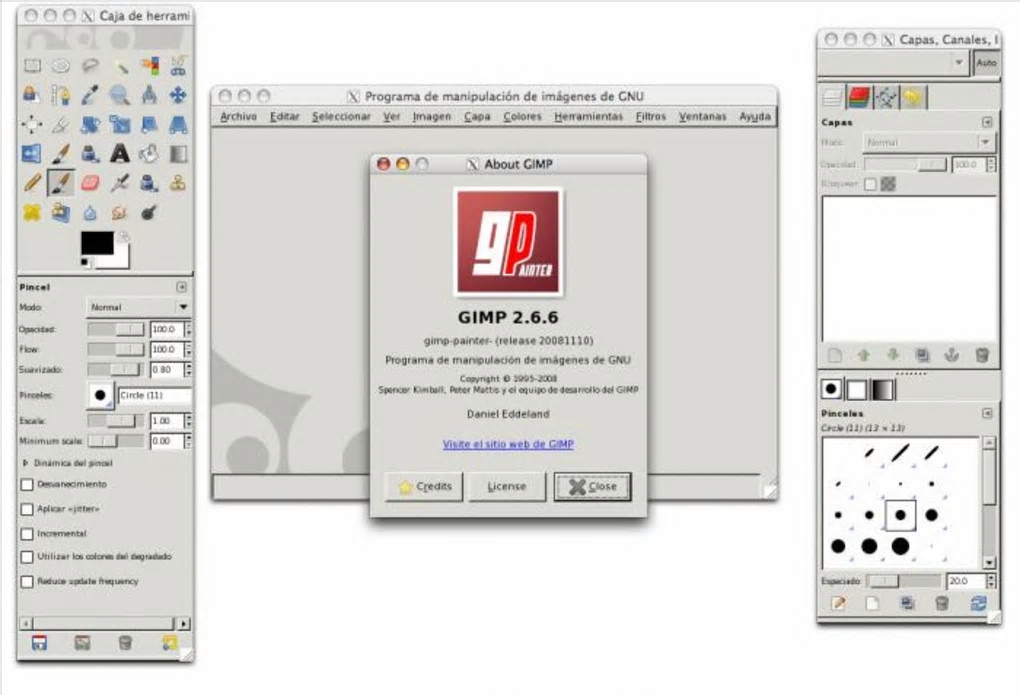Switch to the Channels tab in dock
Screen dimensions: 1020x695
pos(859,98)
